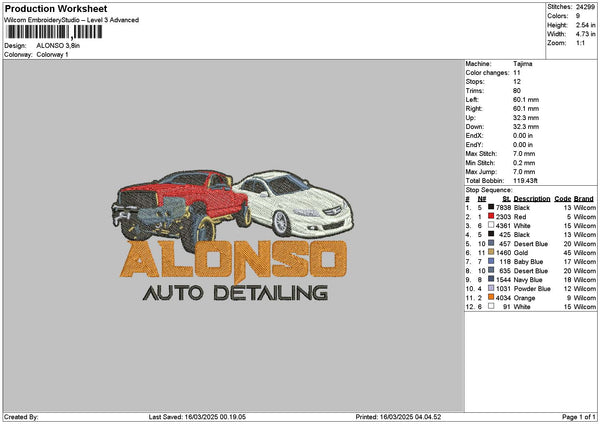This screenshot has height=424, width=600.
Task: Click the Brand column header
Action: click(586, 198)
